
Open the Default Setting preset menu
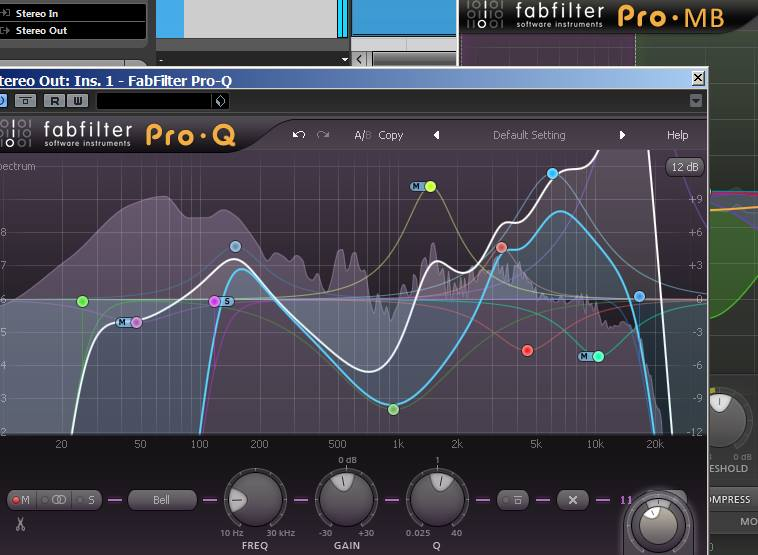click(x=529, y=135)
